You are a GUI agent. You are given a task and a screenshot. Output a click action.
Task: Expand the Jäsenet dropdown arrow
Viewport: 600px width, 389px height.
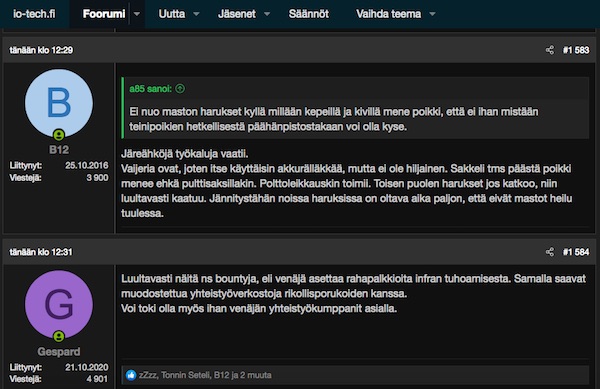click(x=267, y=14)
